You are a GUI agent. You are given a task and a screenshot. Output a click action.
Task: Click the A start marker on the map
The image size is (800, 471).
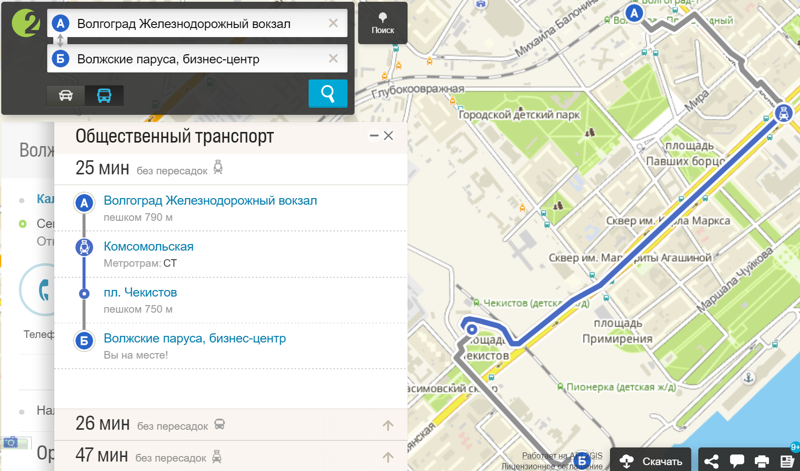tap(634, 13)
